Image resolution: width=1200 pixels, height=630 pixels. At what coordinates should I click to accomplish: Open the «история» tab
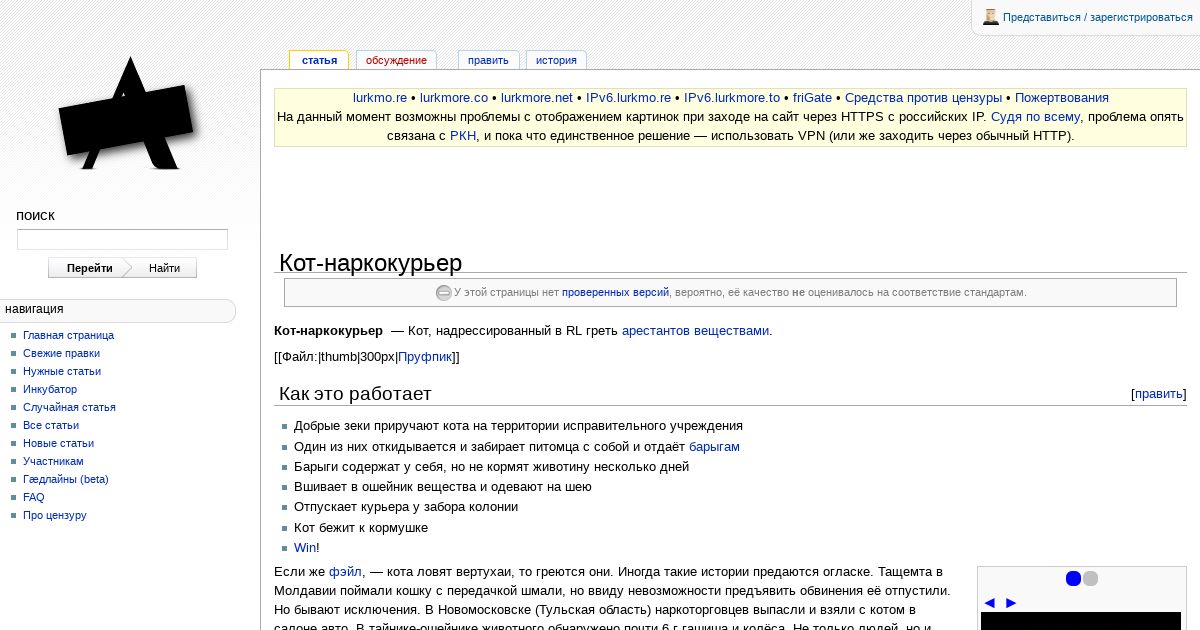556,60
